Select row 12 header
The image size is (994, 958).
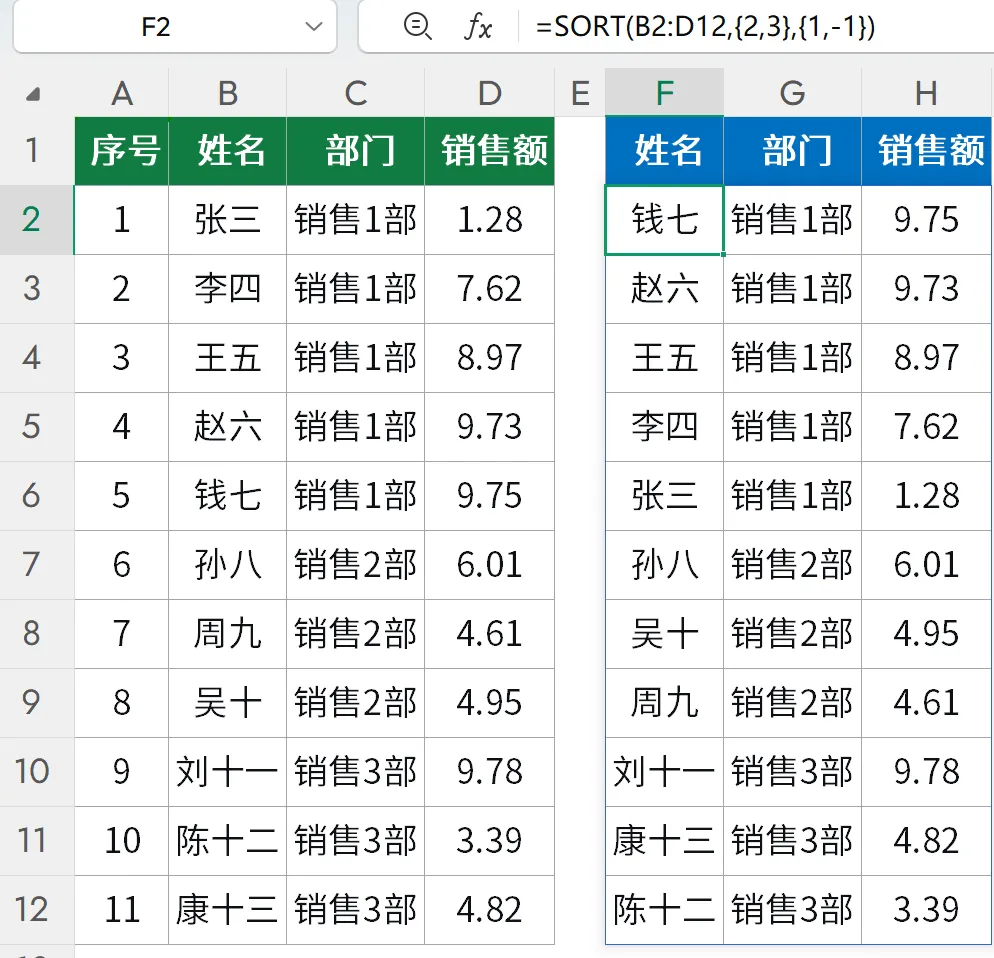tap(32, 910)
